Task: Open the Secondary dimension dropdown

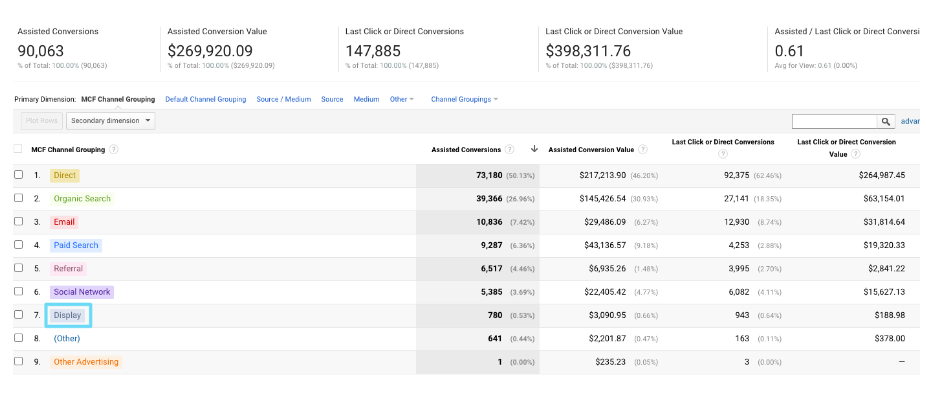Action: pyautogui.click(x=110, y=121)
